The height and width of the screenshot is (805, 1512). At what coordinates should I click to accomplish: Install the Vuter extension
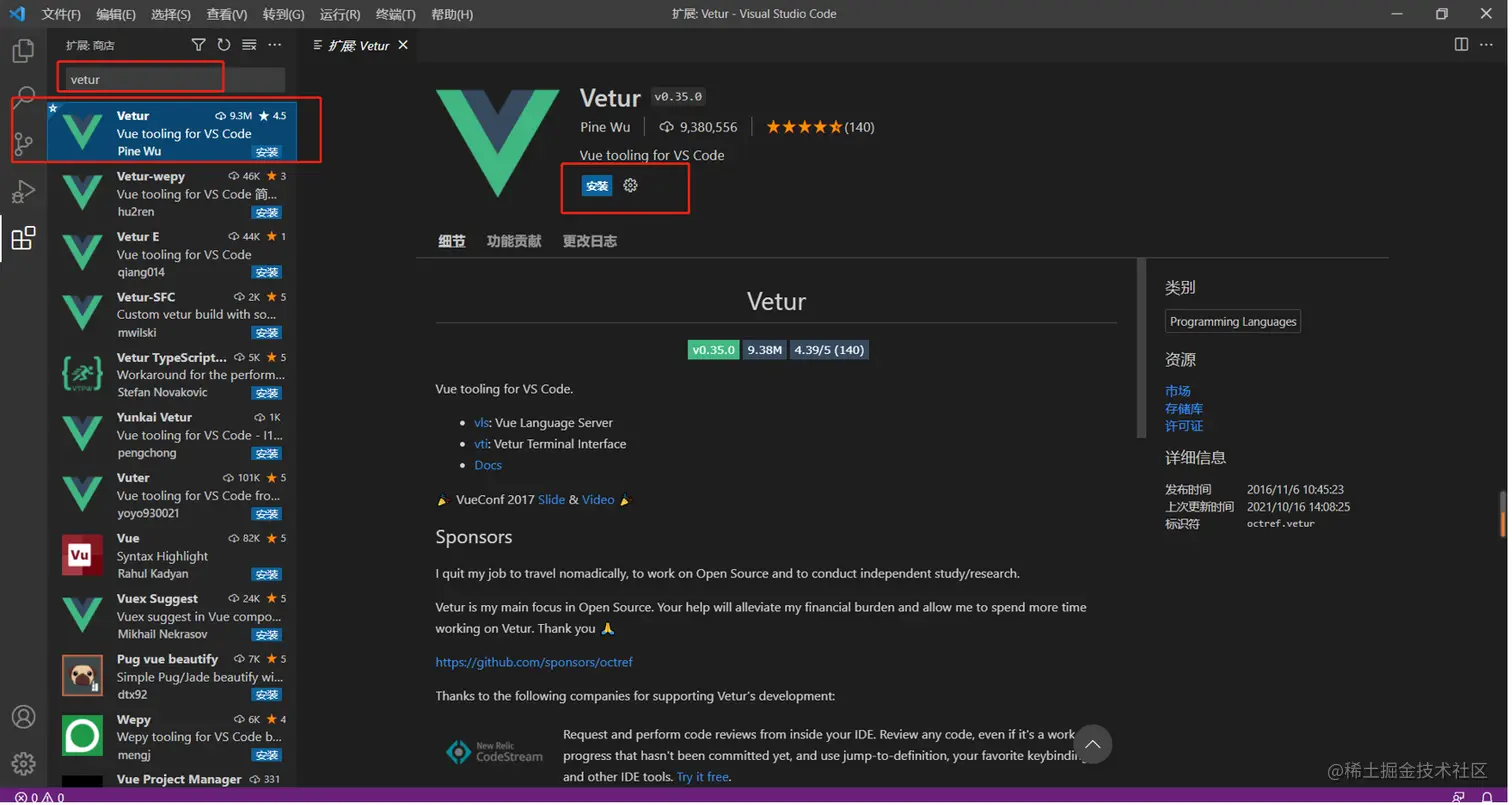tap(267, 513)
